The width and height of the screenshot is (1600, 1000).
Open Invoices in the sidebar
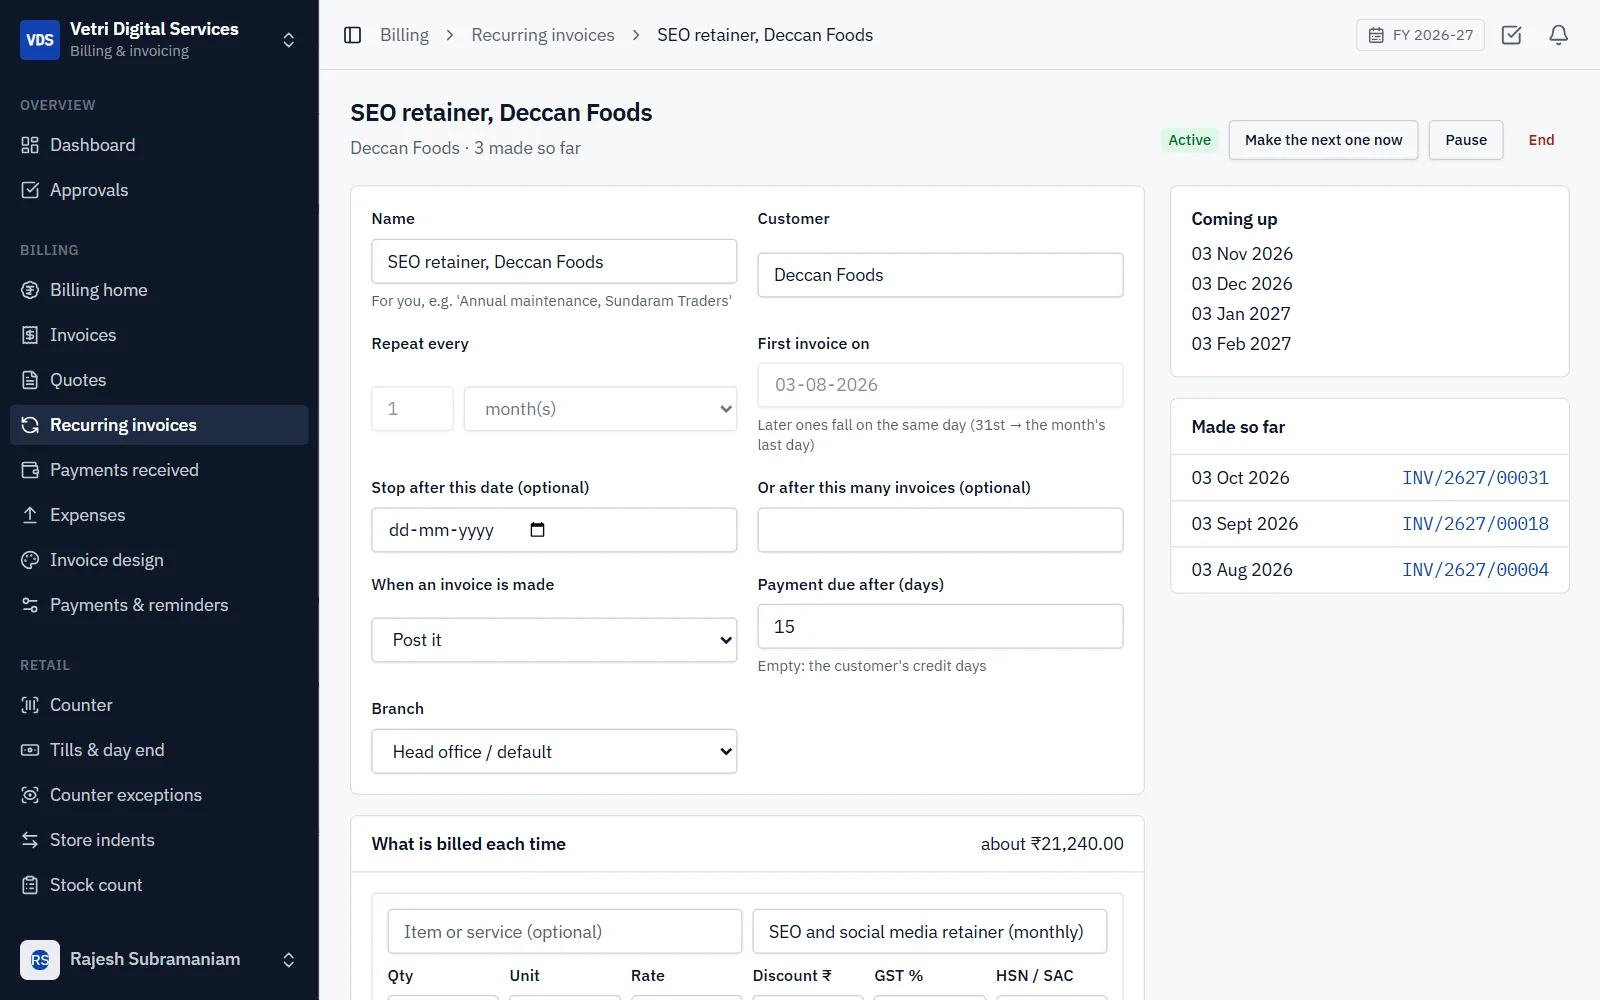click(x=159, y=335)
